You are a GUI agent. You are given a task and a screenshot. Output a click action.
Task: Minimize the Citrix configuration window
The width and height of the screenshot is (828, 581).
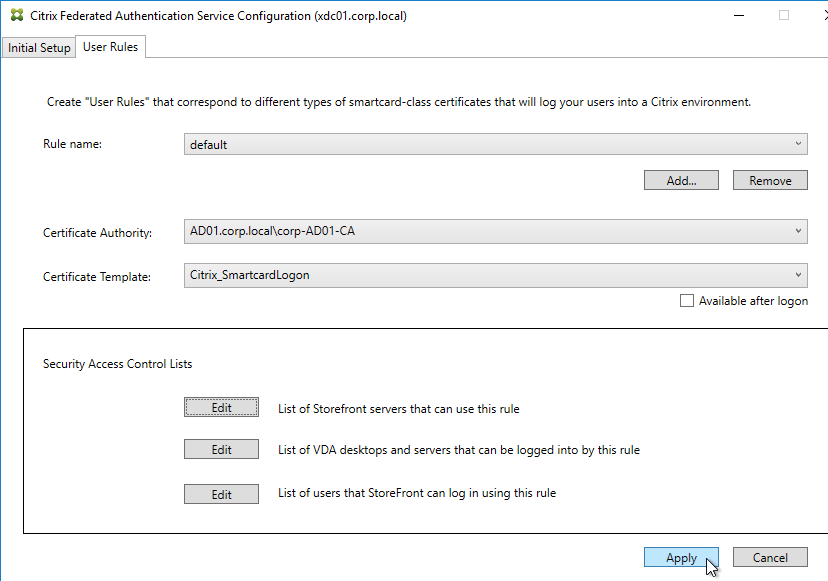739,15
